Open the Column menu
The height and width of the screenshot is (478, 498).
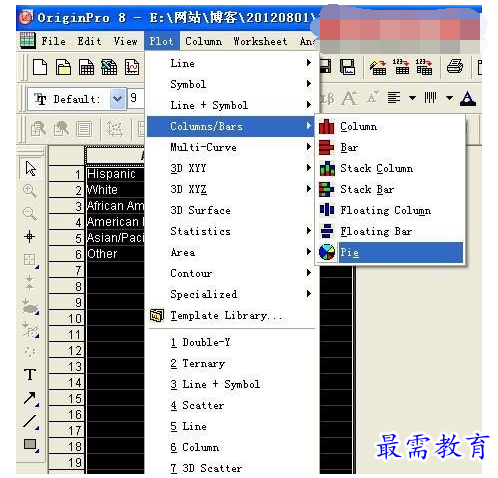tap(203, 41)
